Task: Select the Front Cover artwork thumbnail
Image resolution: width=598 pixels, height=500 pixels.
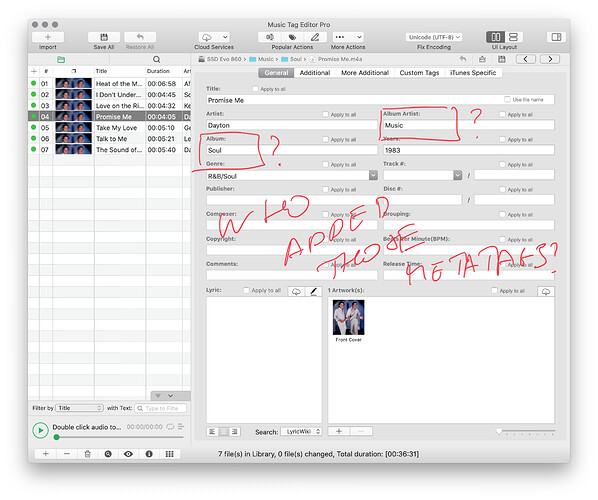Action: coord(348,317)
